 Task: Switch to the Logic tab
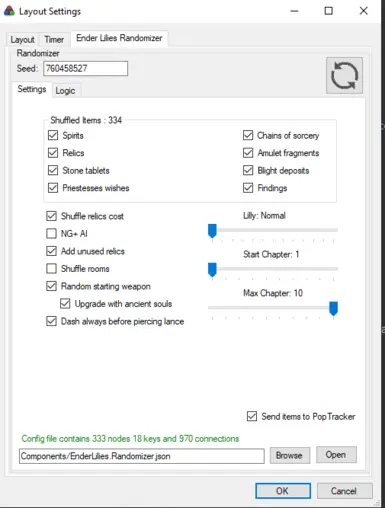click(65, 91)
